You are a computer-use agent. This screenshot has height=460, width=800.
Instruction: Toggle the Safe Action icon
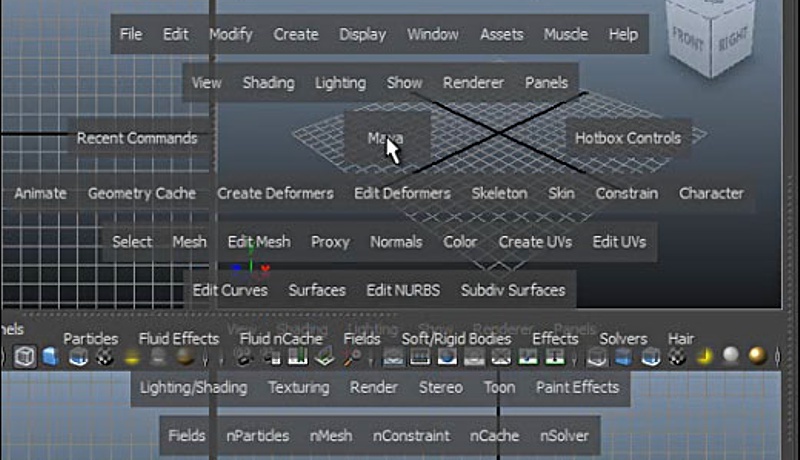click(528, 357)
